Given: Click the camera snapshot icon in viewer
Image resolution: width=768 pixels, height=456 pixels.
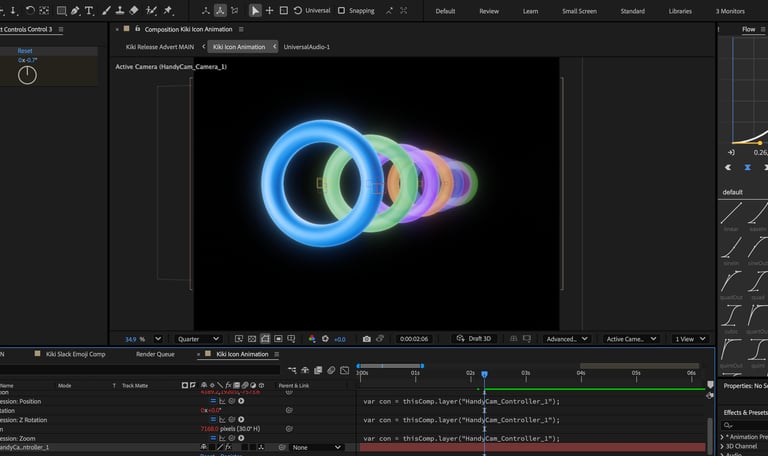Looking at the screenshot, I should pos(366,339).
